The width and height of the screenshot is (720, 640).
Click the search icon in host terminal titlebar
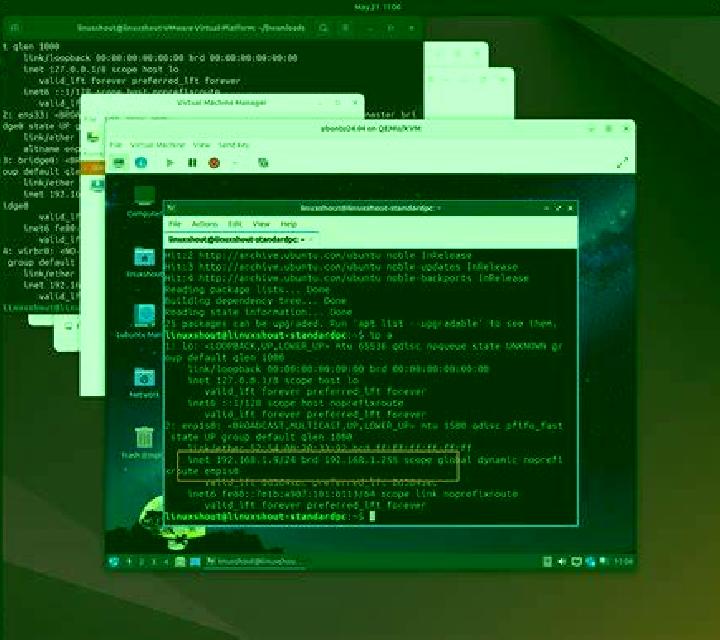pos(323,28)
